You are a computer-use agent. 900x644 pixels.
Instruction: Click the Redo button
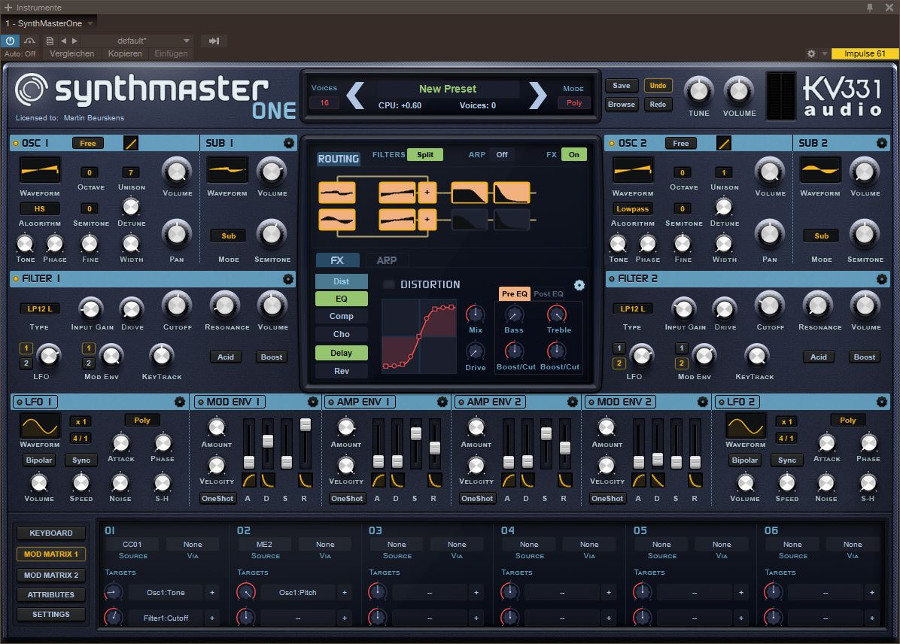tap(658, 104)
